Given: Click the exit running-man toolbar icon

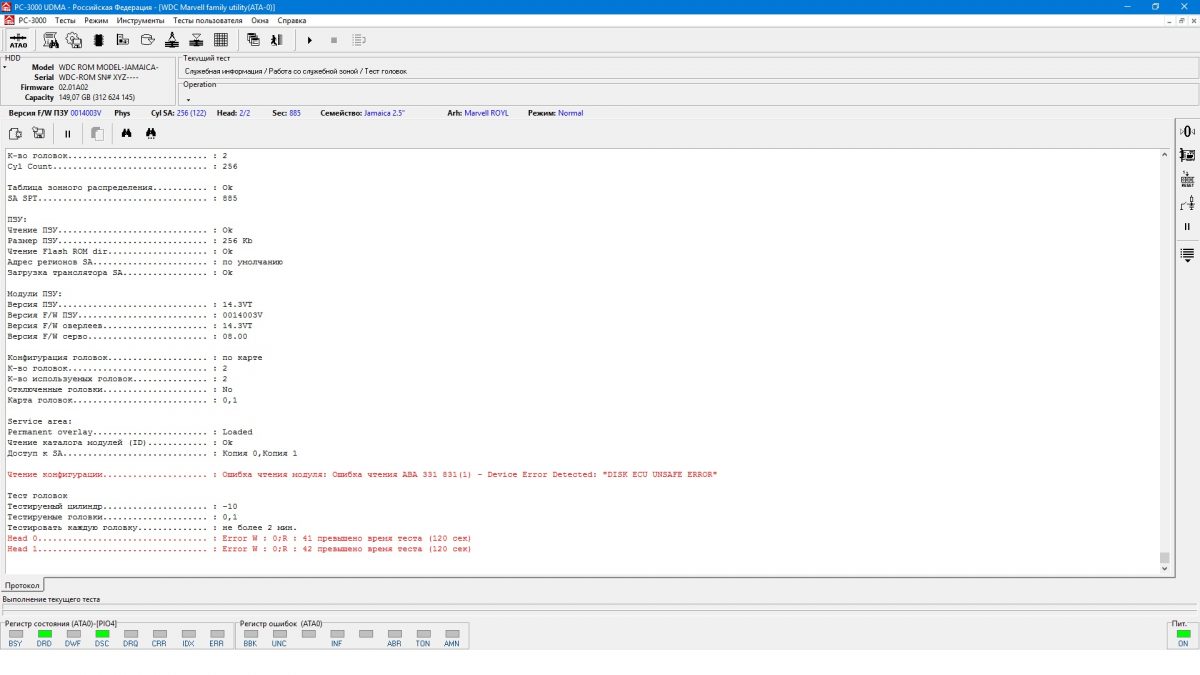Looking at the screenshot, I should click(277, 40).
